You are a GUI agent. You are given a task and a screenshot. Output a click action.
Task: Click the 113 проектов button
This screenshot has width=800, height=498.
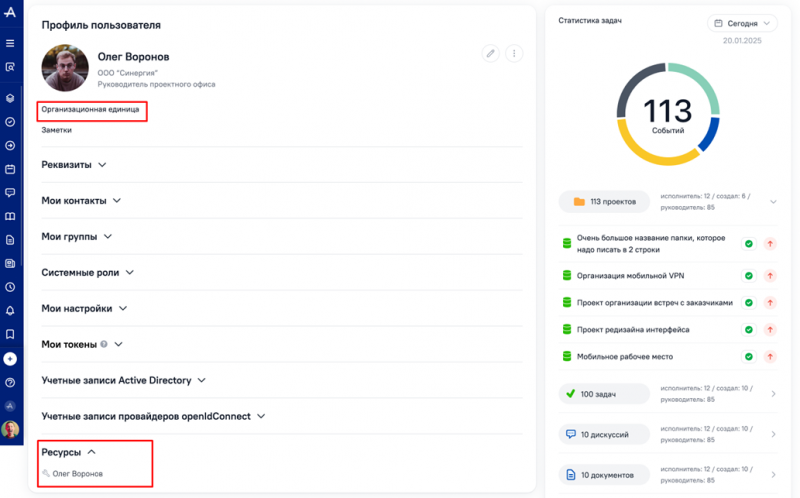(604, 202)
